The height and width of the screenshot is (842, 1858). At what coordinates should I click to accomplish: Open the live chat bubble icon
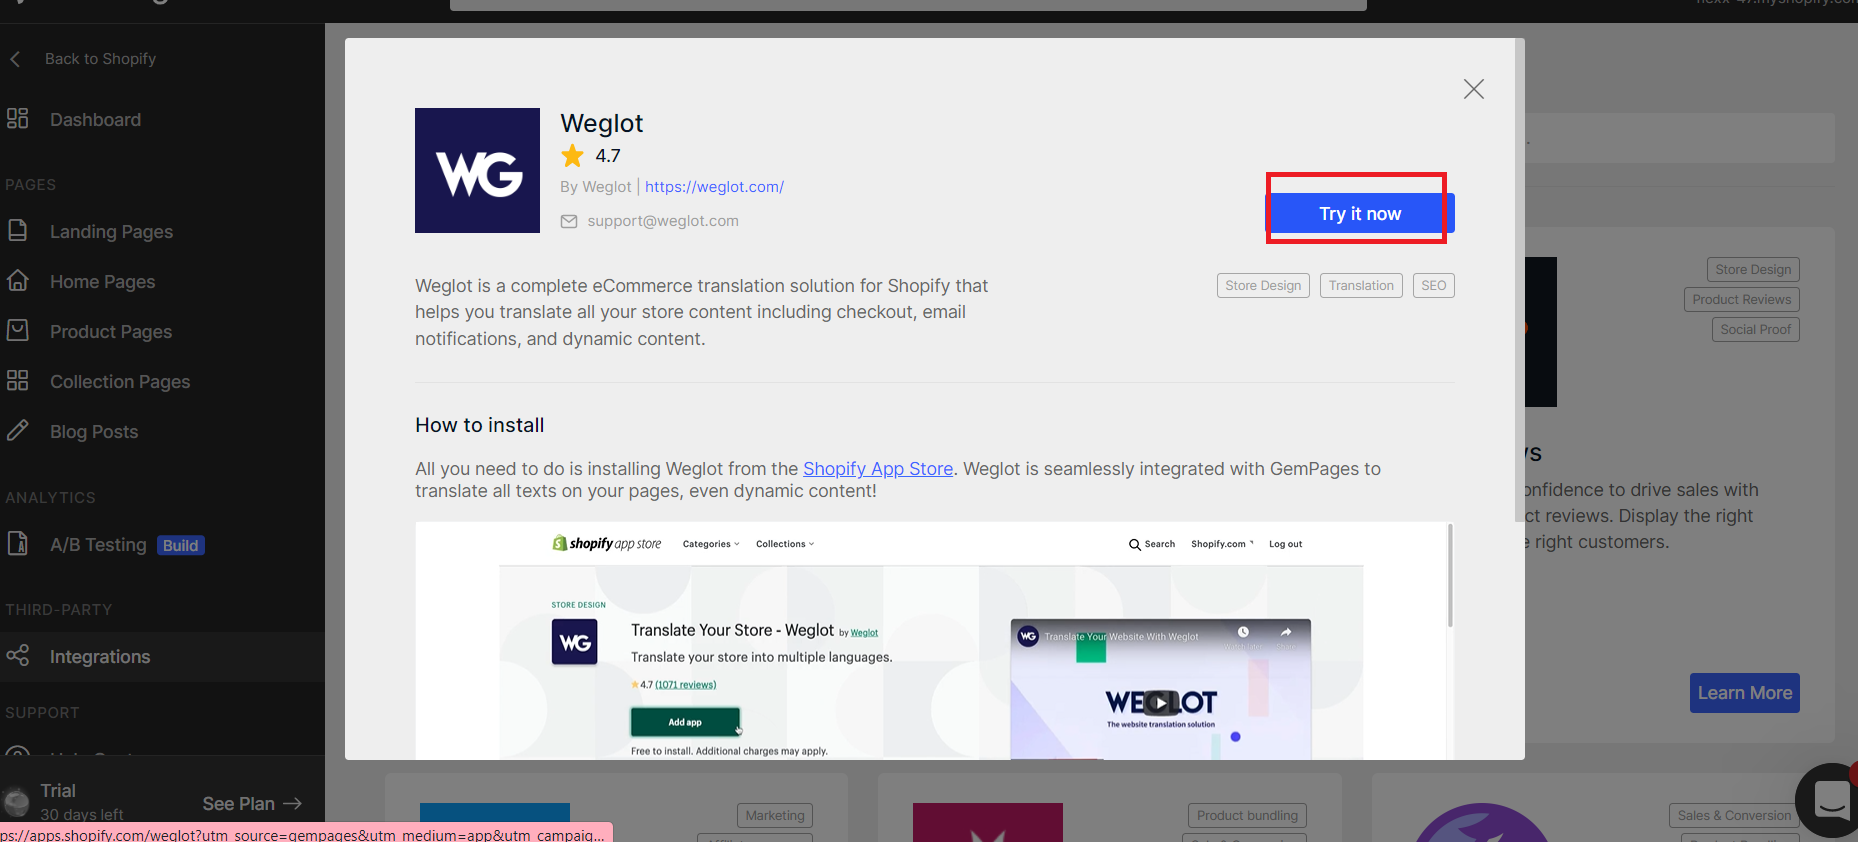[1830, 800]
